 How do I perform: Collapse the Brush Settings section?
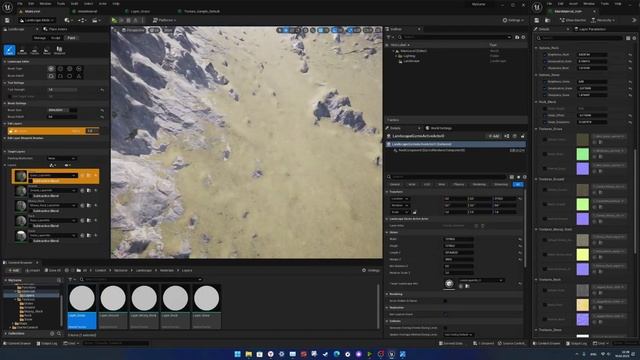[x=5, y=103]
